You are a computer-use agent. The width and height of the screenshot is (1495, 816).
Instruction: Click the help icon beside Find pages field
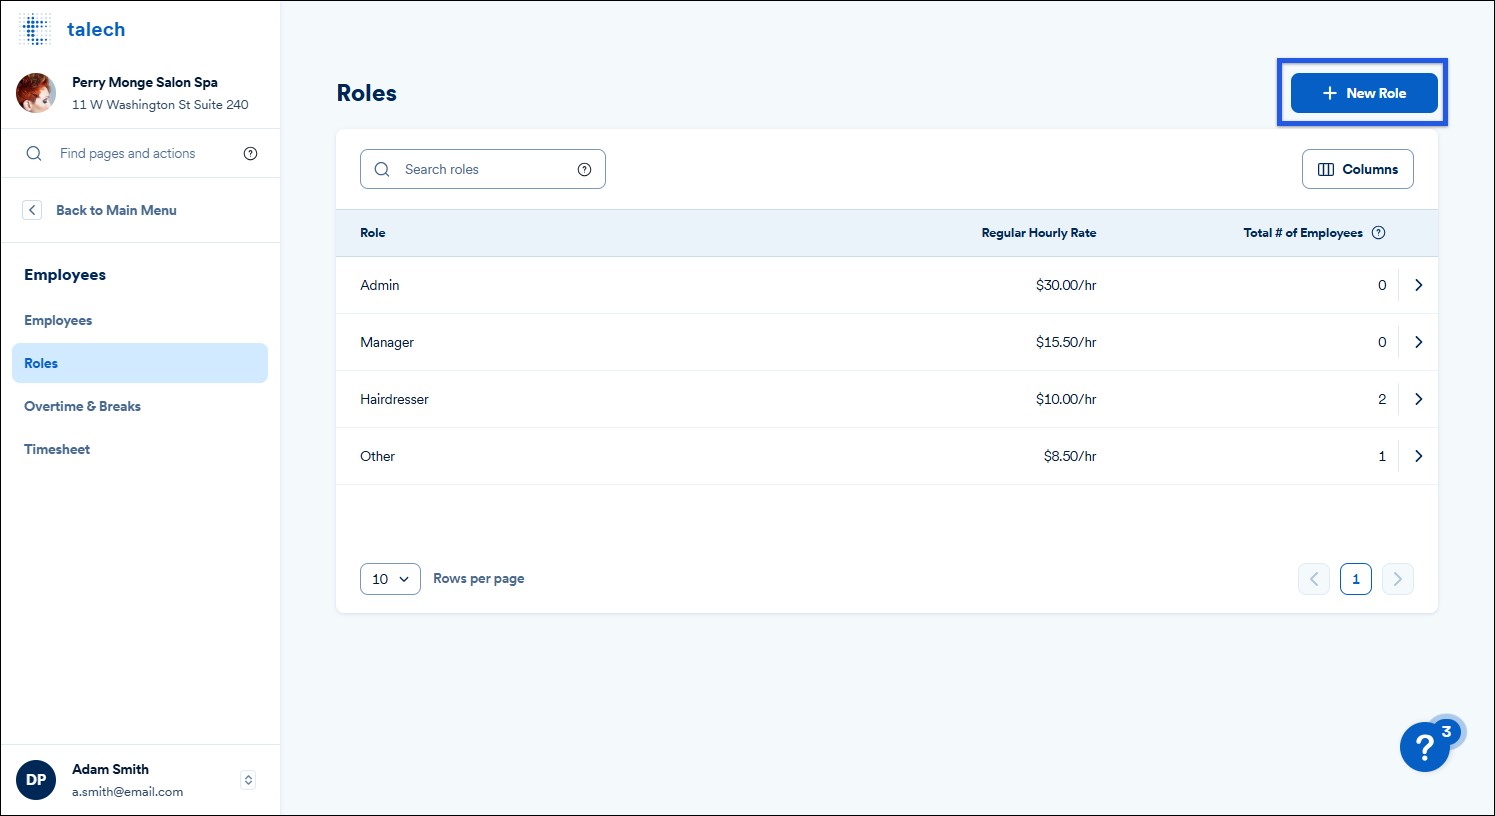pyautogui.click(x=250, y=153)
